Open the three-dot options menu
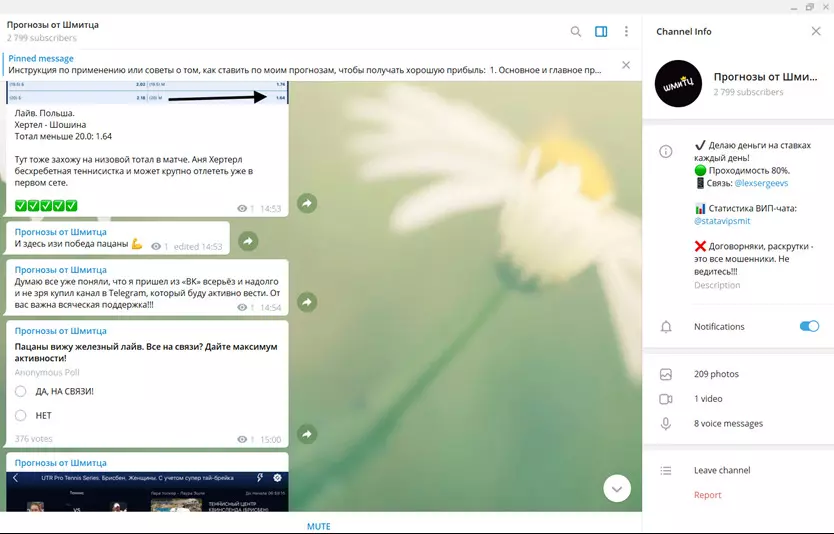 626,31
